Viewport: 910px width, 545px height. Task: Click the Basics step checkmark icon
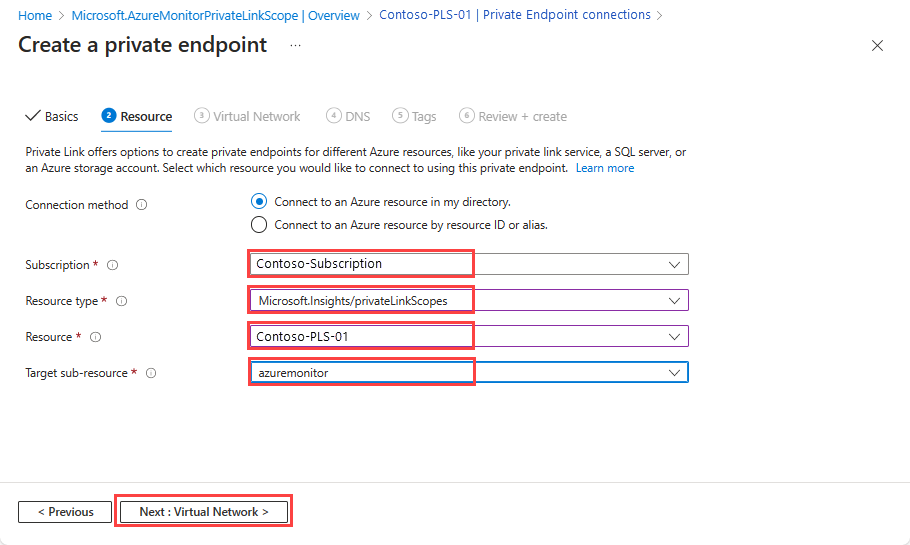(32, 116)
